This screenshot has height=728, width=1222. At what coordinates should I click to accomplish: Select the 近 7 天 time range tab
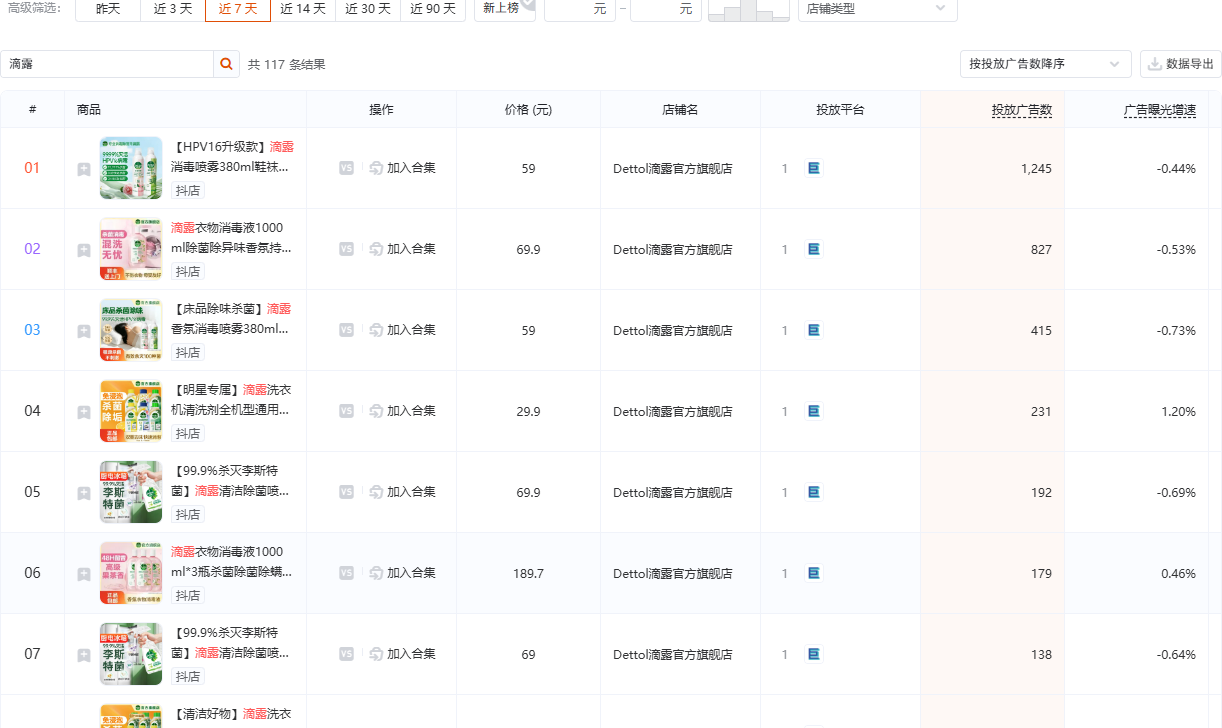pyautogui.click(x=238, y=9)
